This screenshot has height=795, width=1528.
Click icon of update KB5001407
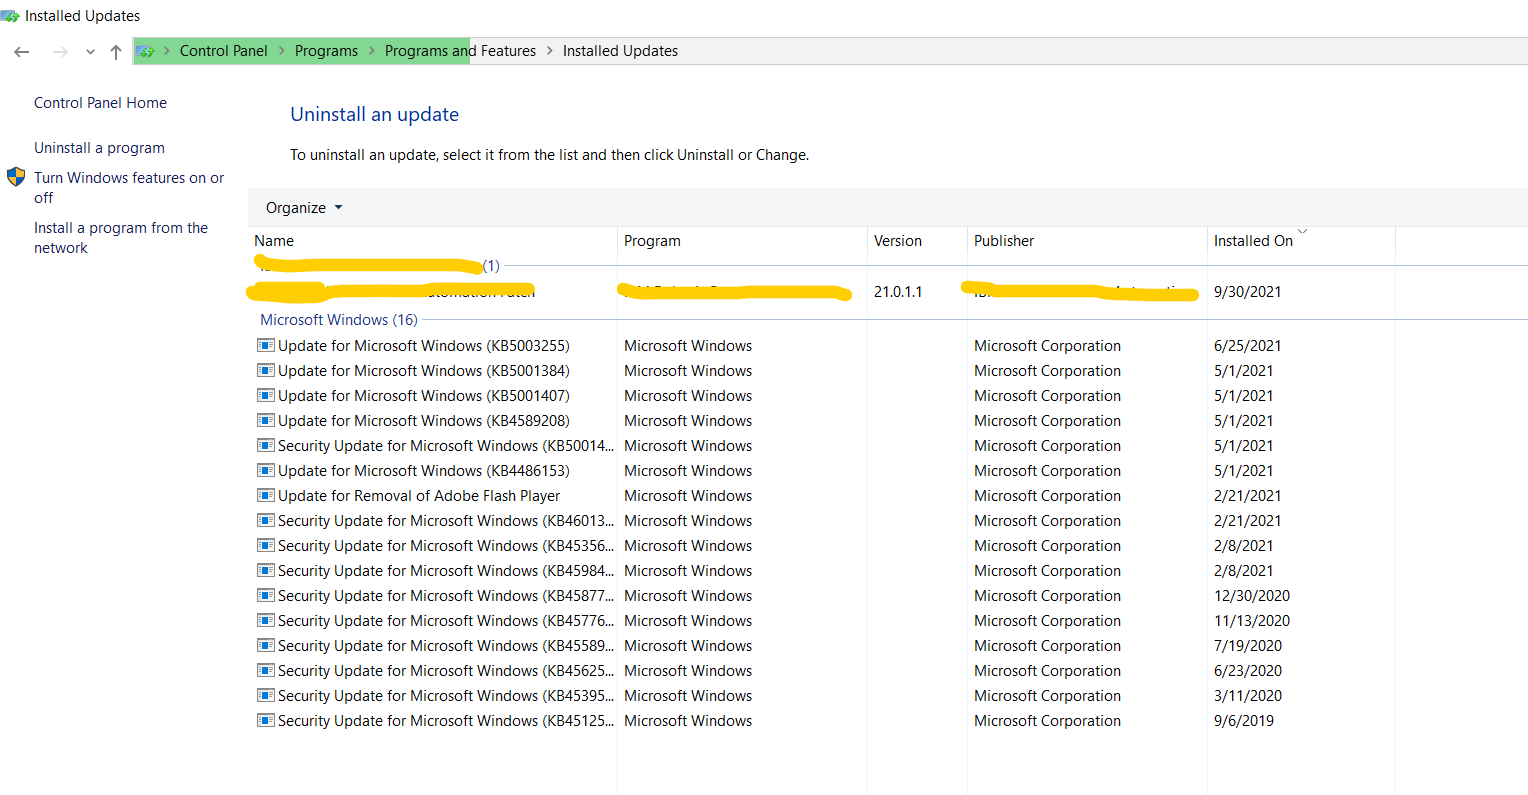(266, 396)
